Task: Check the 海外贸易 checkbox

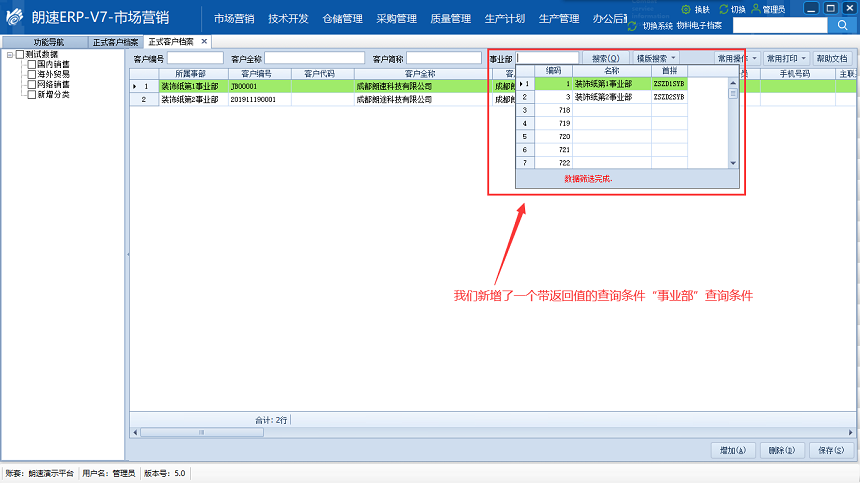Action: [32, 74]
